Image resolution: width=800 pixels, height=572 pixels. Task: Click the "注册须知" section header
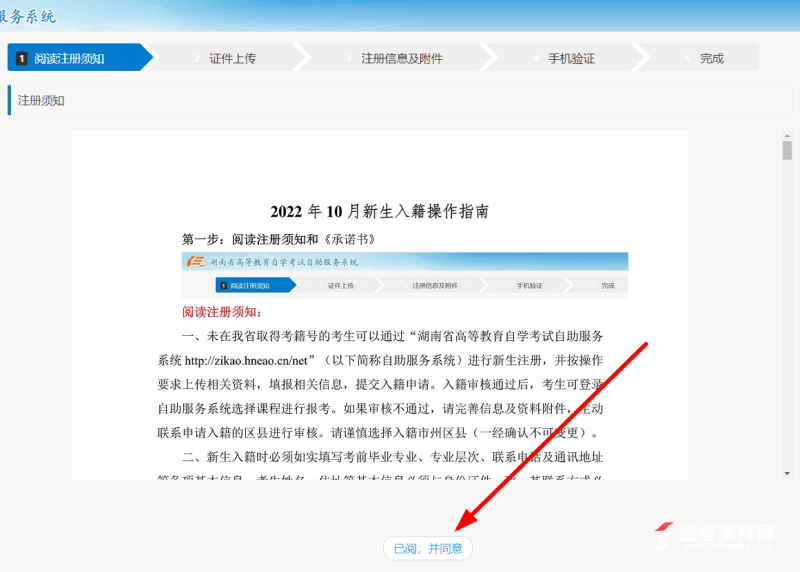pyautogui.click(x=41, y=100)
